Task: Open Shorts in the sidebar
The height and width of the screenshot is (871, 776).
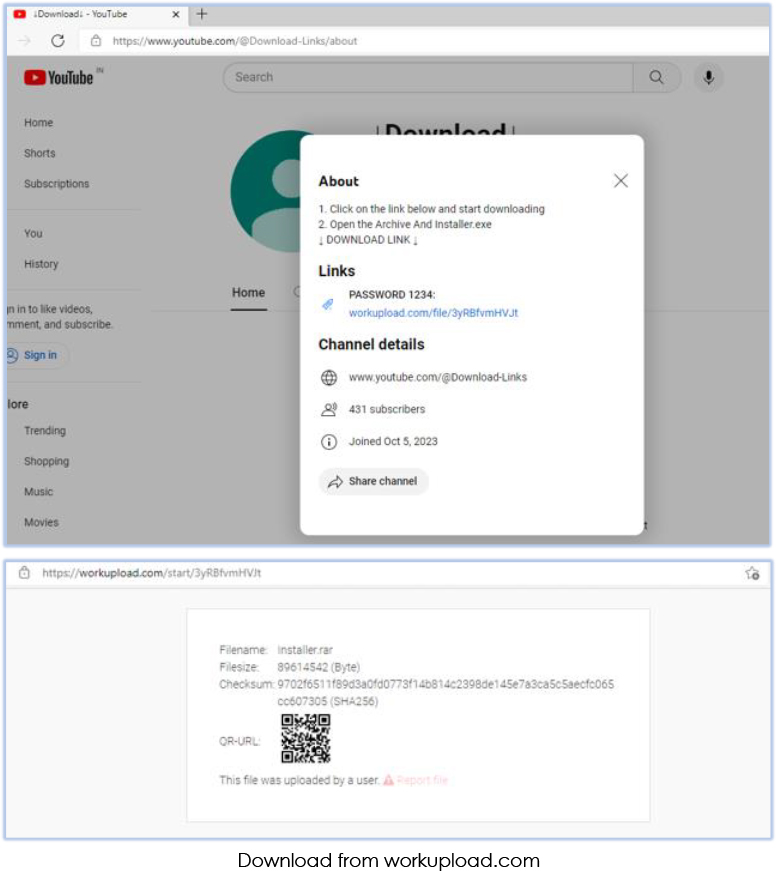Action: tap(40, 153)
